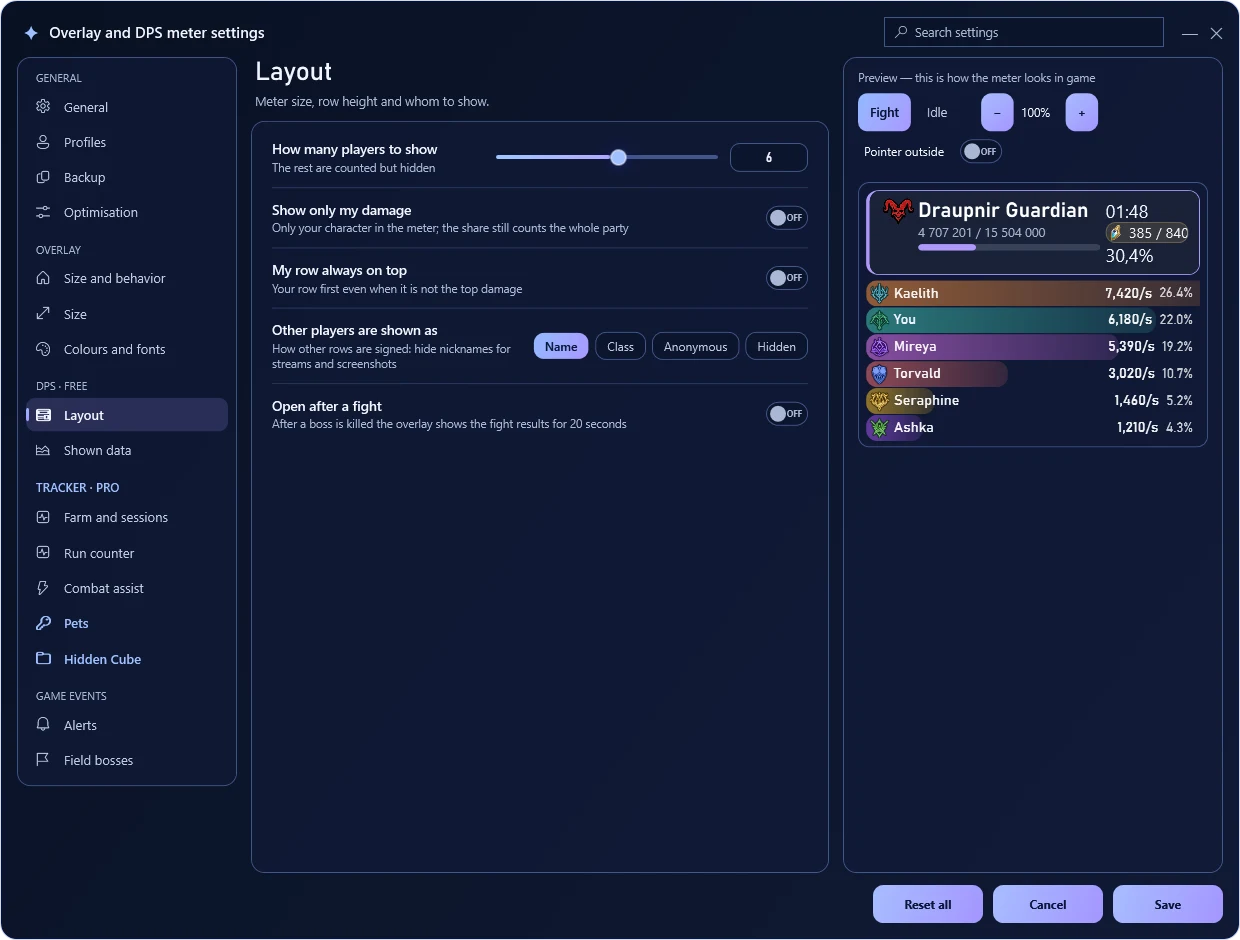Click the Alerts bell icon
Viewport: 1240px width, 940px height.
pyautogui.click(x=43, y=725)
